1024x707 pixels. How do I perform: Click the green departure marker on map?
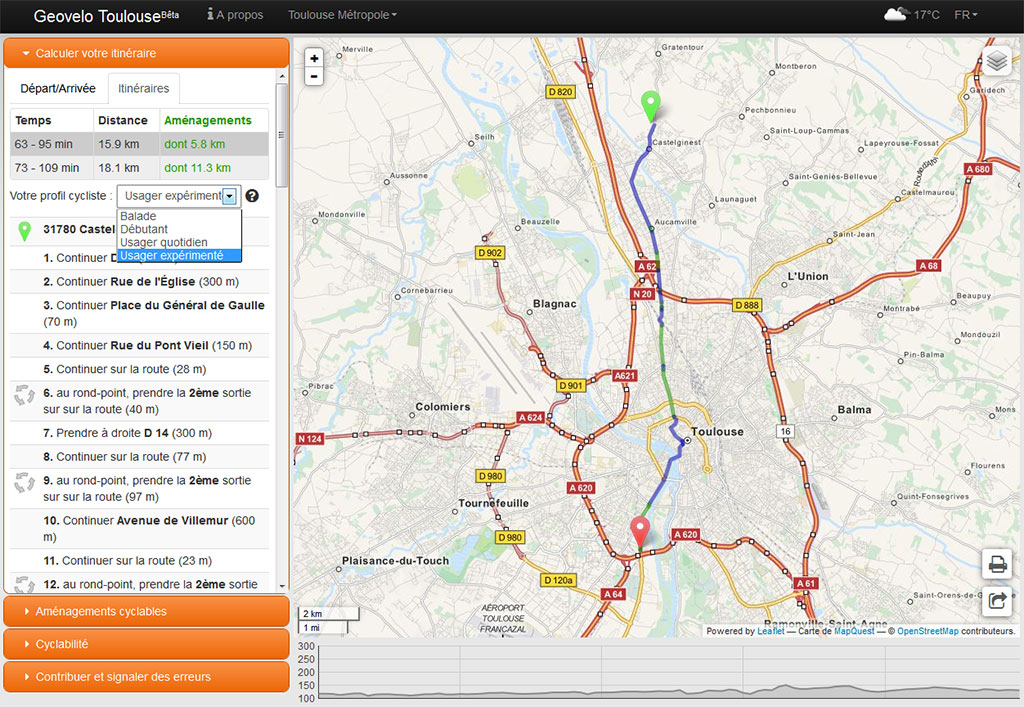[x=650, y=107]
